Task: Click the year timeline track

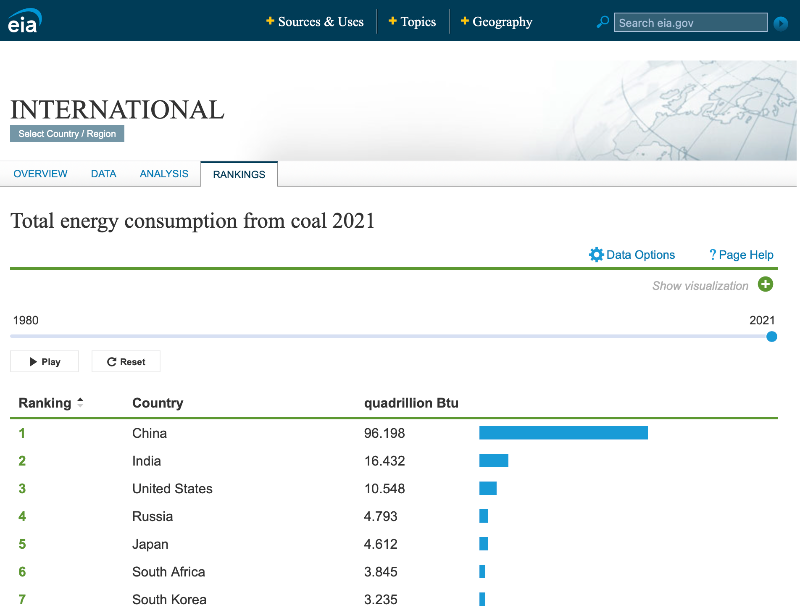Action: coord(391,337)
